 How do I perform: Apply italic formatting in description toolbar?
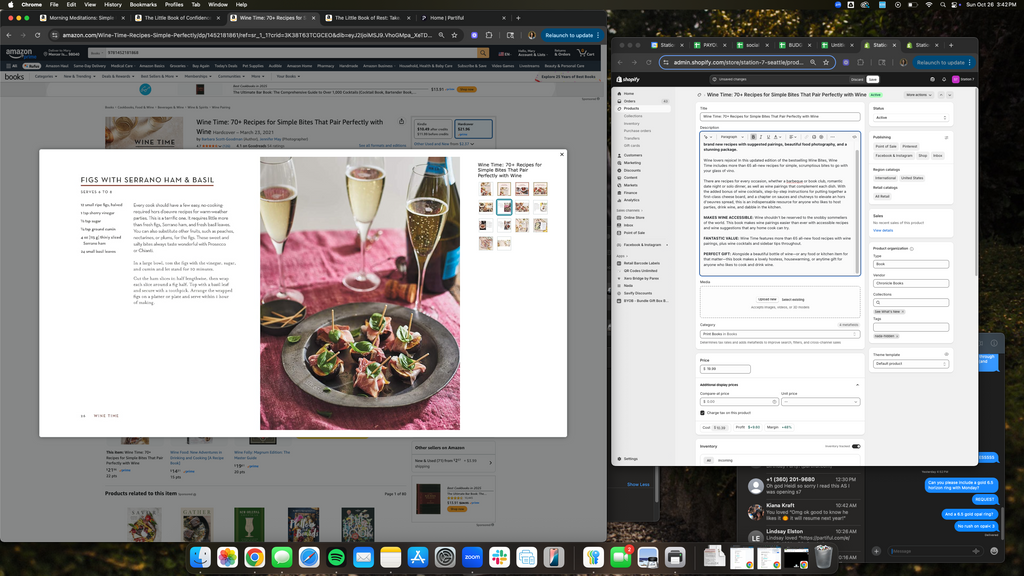761,136
